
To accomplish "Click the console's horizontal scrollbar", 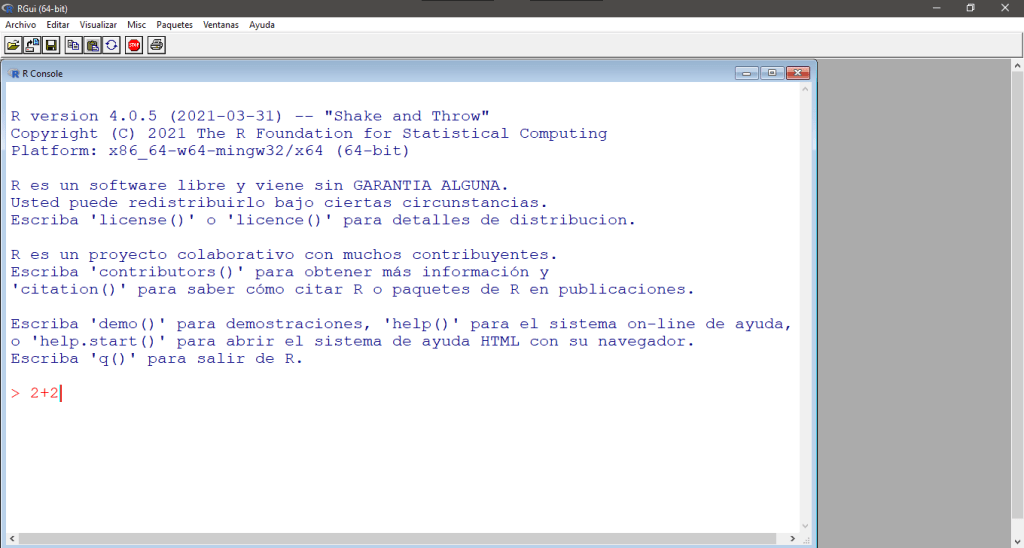I will (x=400, y=539).
